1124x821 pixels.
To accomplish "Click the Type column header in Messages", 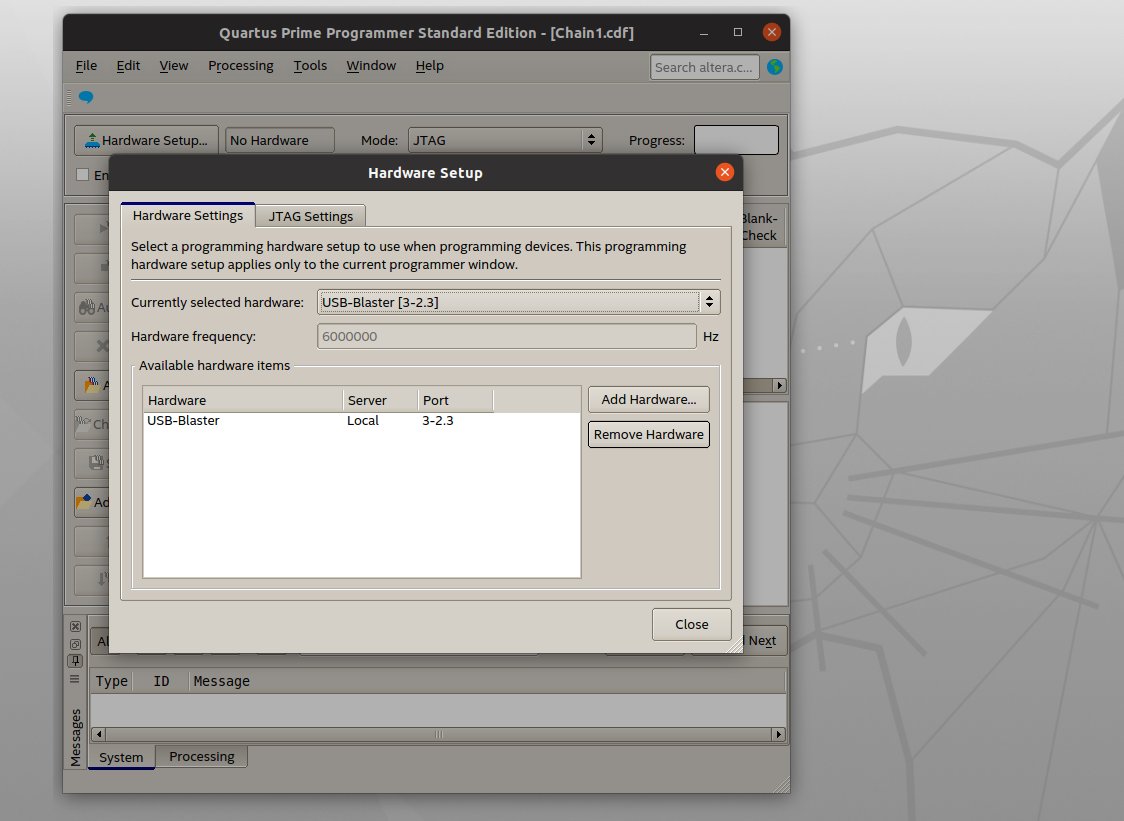I will 112,681.
